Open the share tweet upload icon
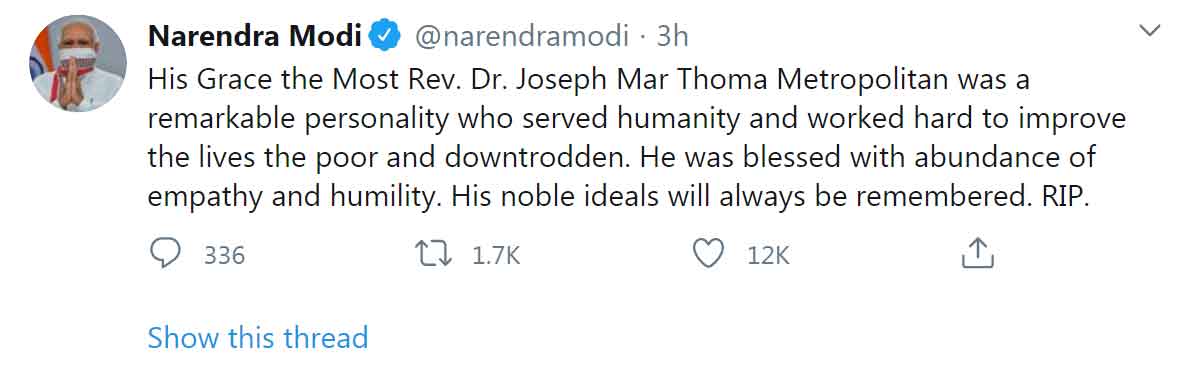The height and width of the screenshot is (377, 1192). click(978, 254)
